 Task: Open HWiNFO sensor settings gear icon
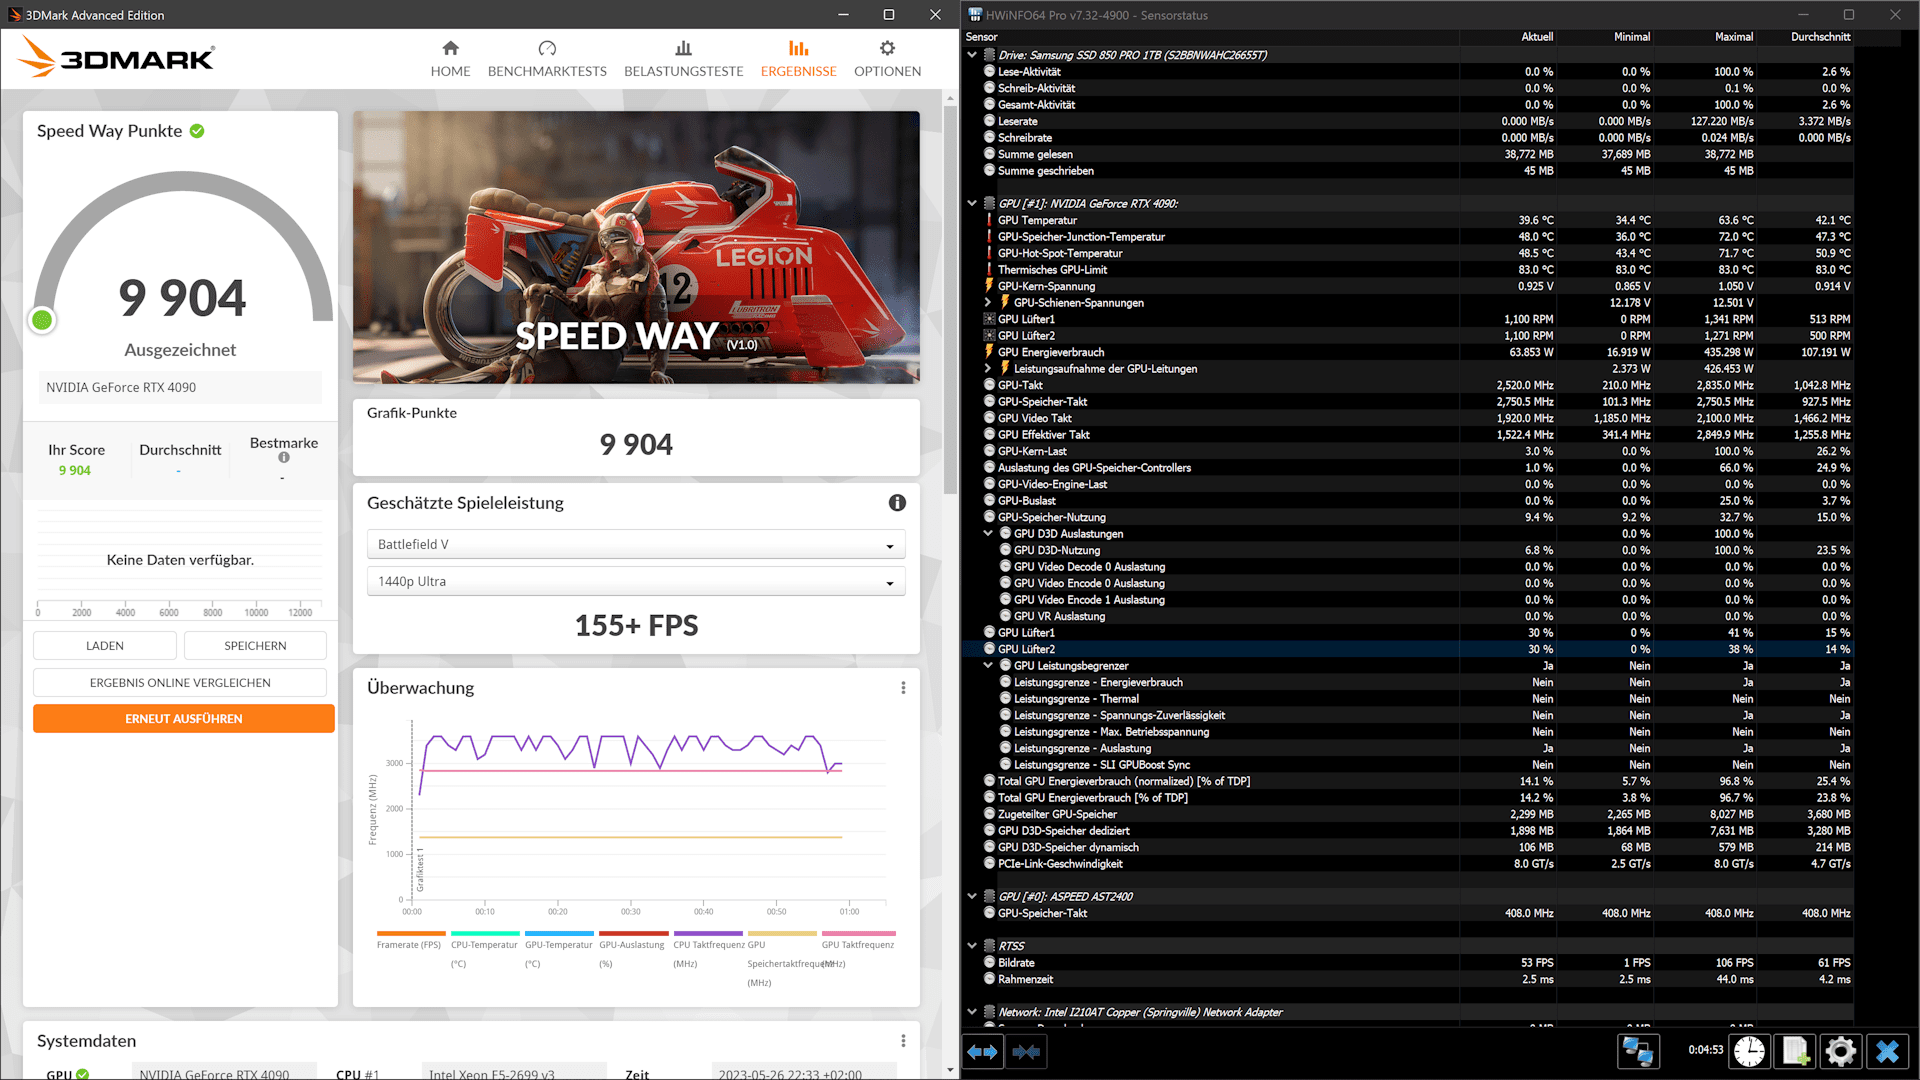(x=1840, y=1052)
